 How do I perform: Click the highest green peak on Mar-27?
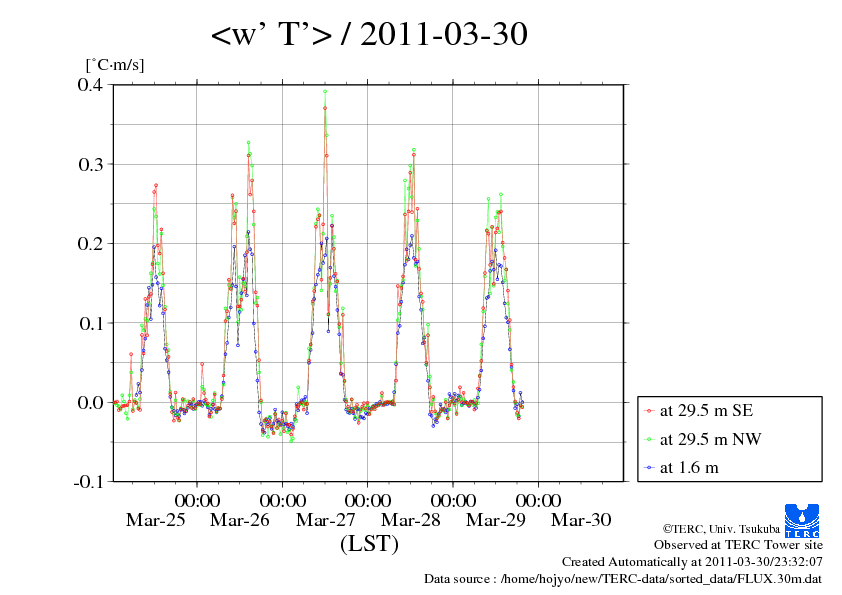click(325, 92)
